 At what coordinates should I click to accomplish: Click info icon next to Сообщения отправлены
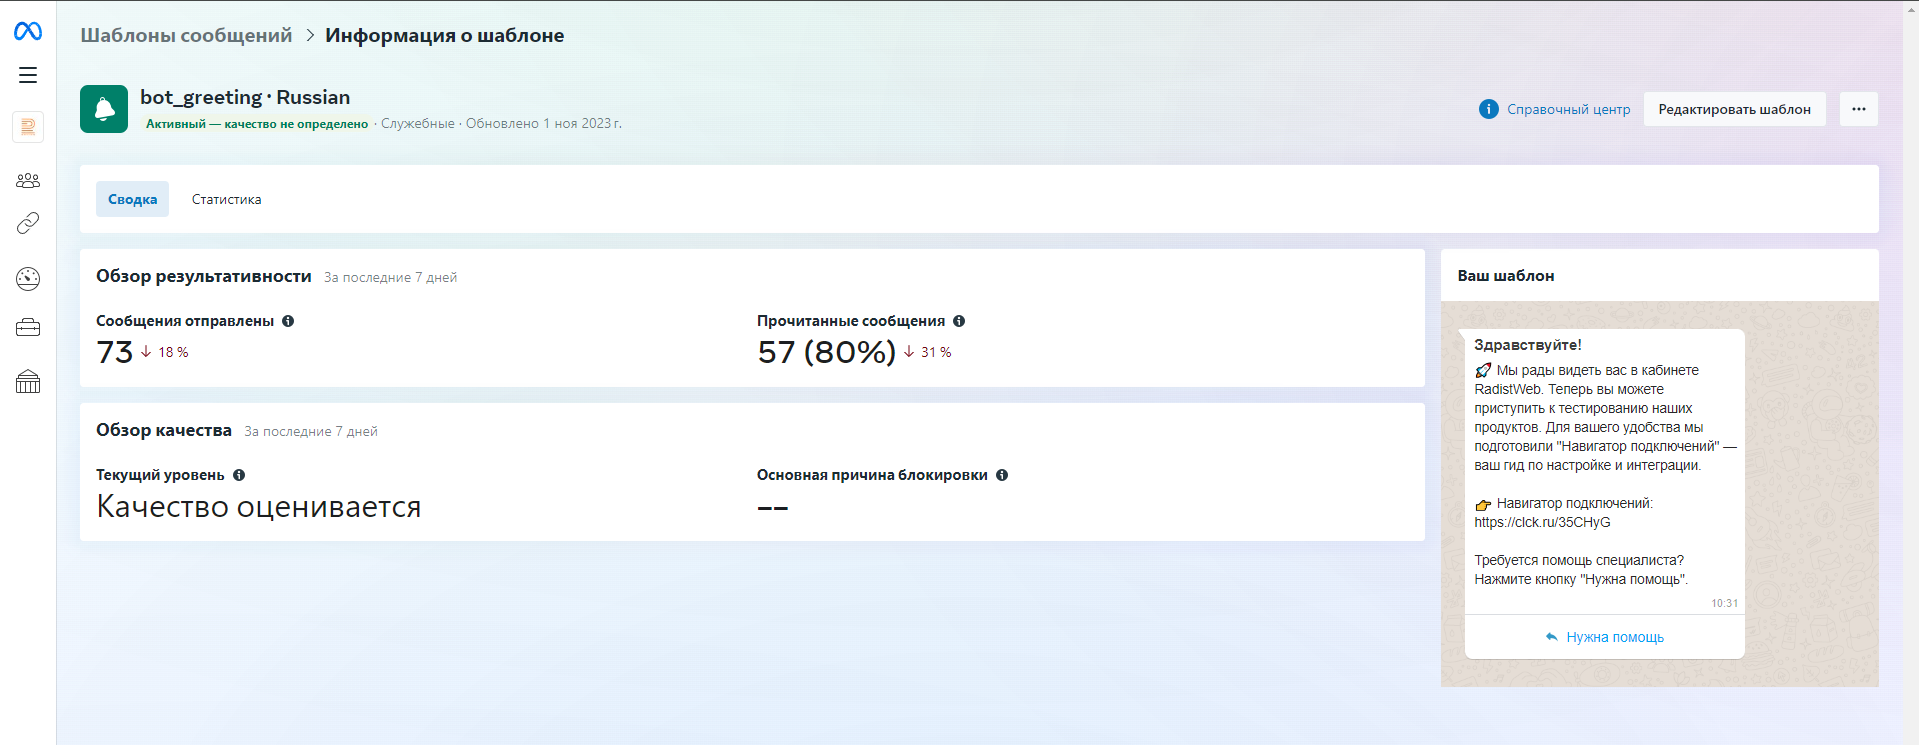coord(288,321)
